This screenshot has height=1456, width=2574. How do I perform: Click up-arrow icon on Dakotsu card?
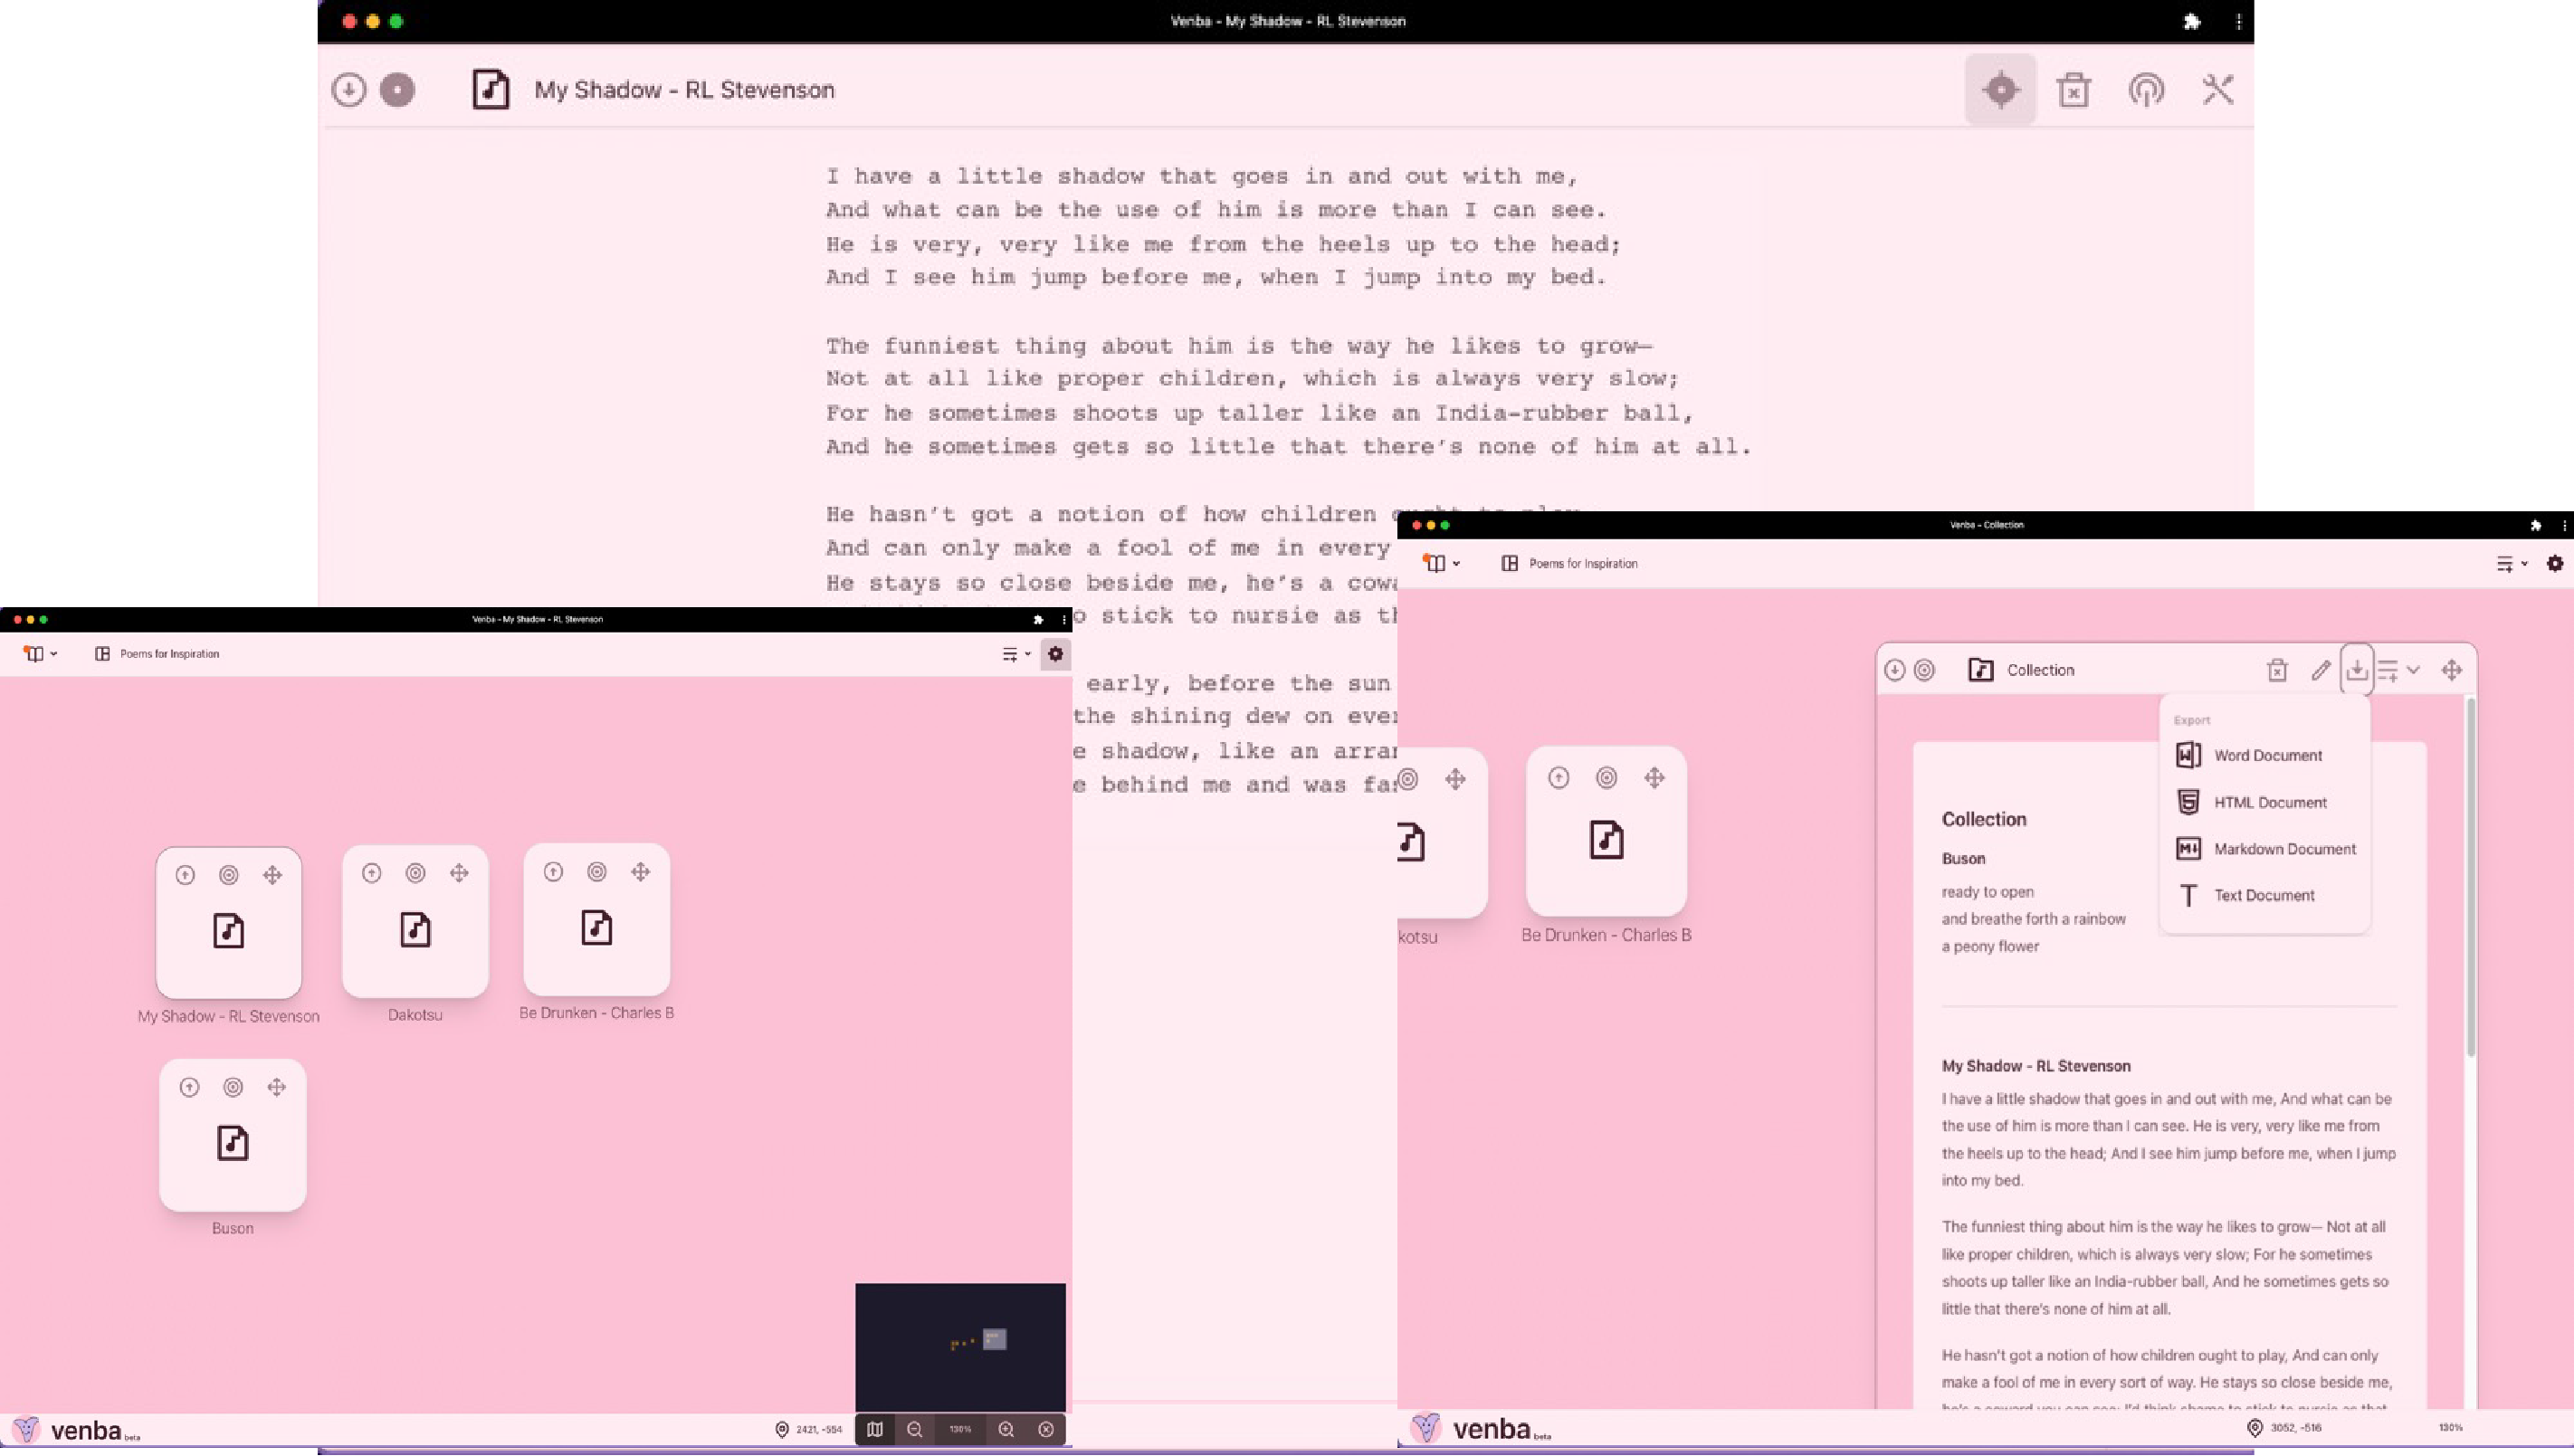coord(371,873)
